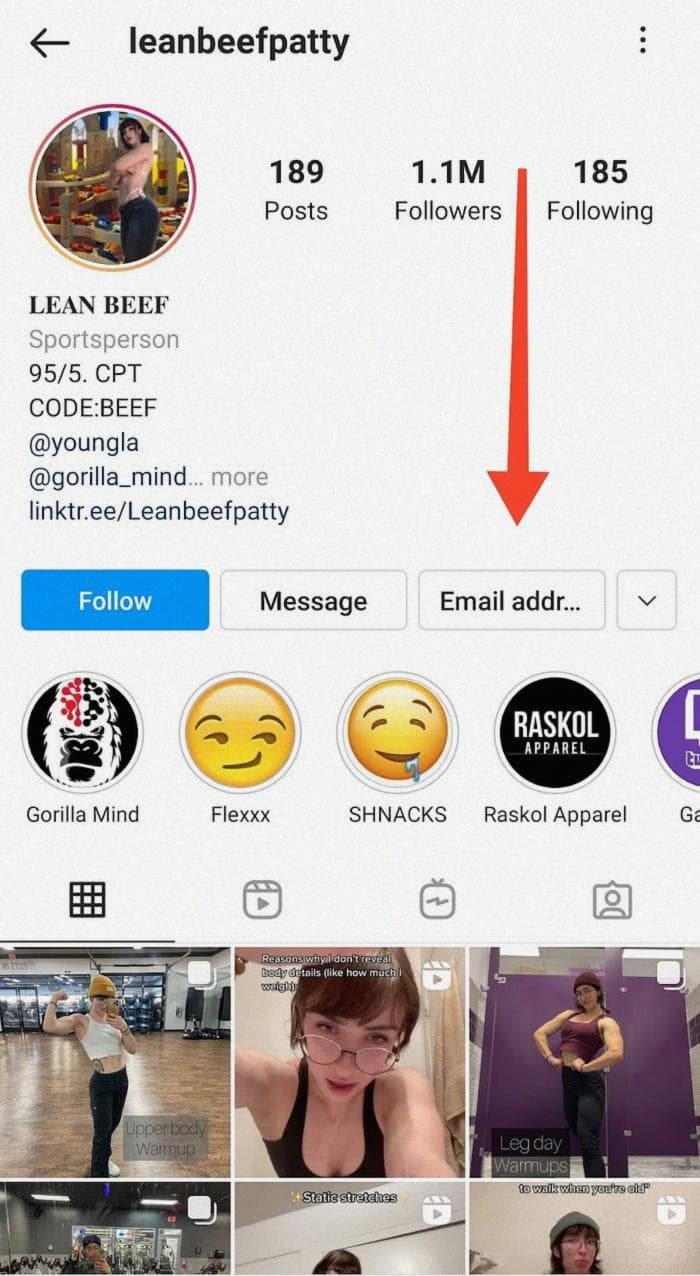
Task: Click the blue Follow button
Action: (115, 600)
